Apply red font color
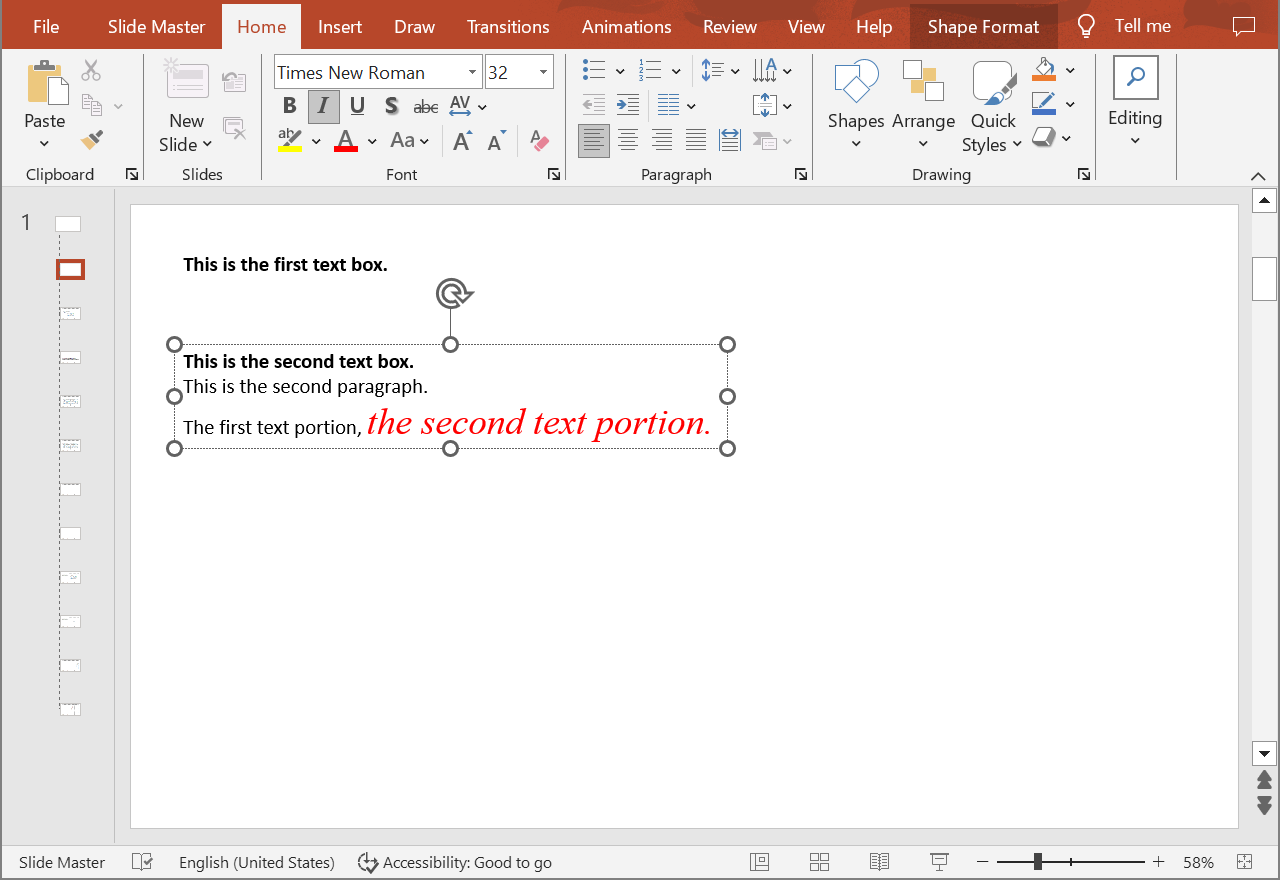1280x880 pixels. coord(346,141)
